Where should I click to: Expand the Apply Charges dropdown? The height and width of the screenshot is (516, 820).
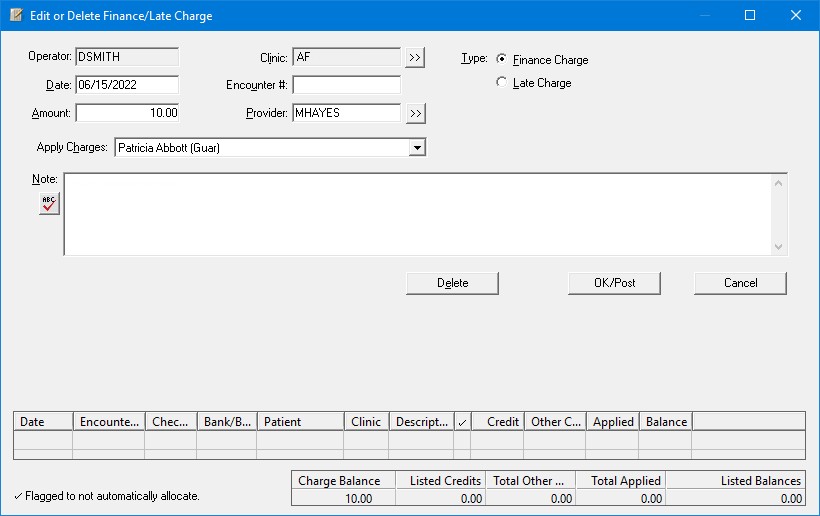click(x=418, y=148)
